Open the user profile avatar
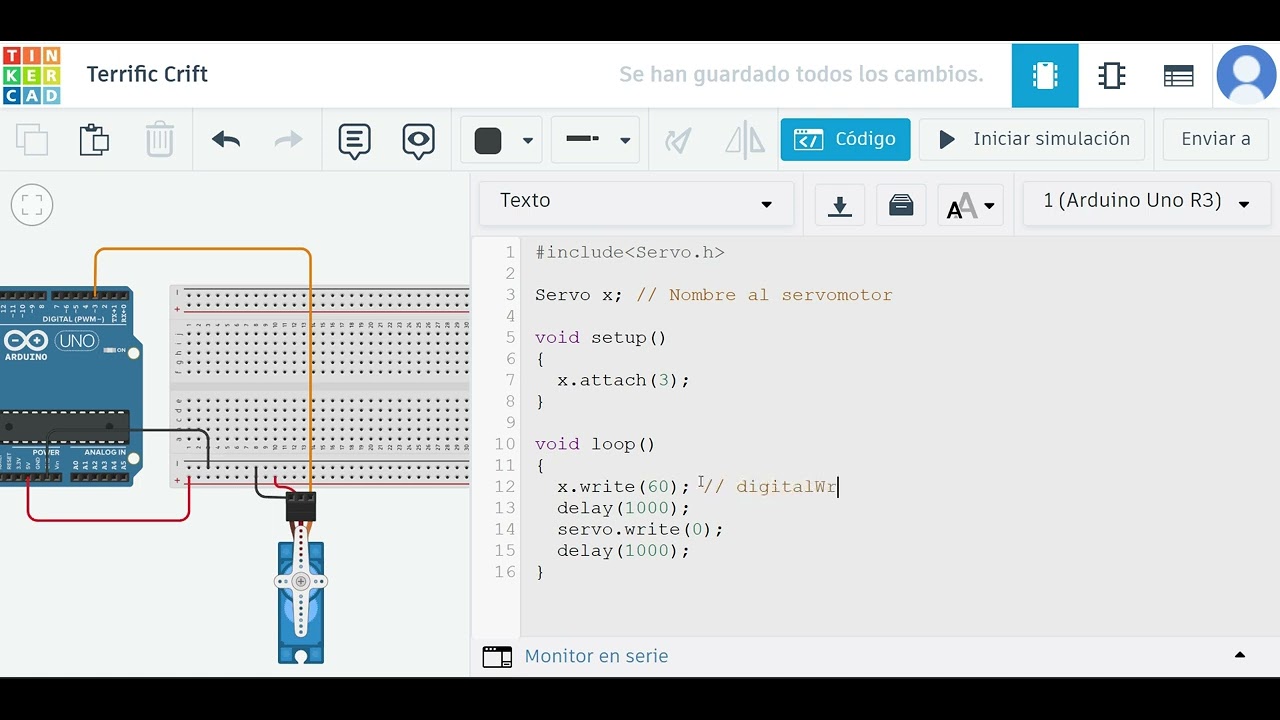 [x=1246, y=75]
